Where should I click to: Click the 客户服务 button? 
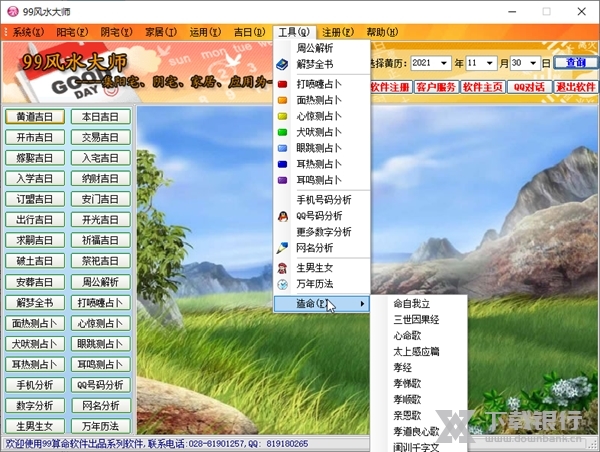[436, 87]
